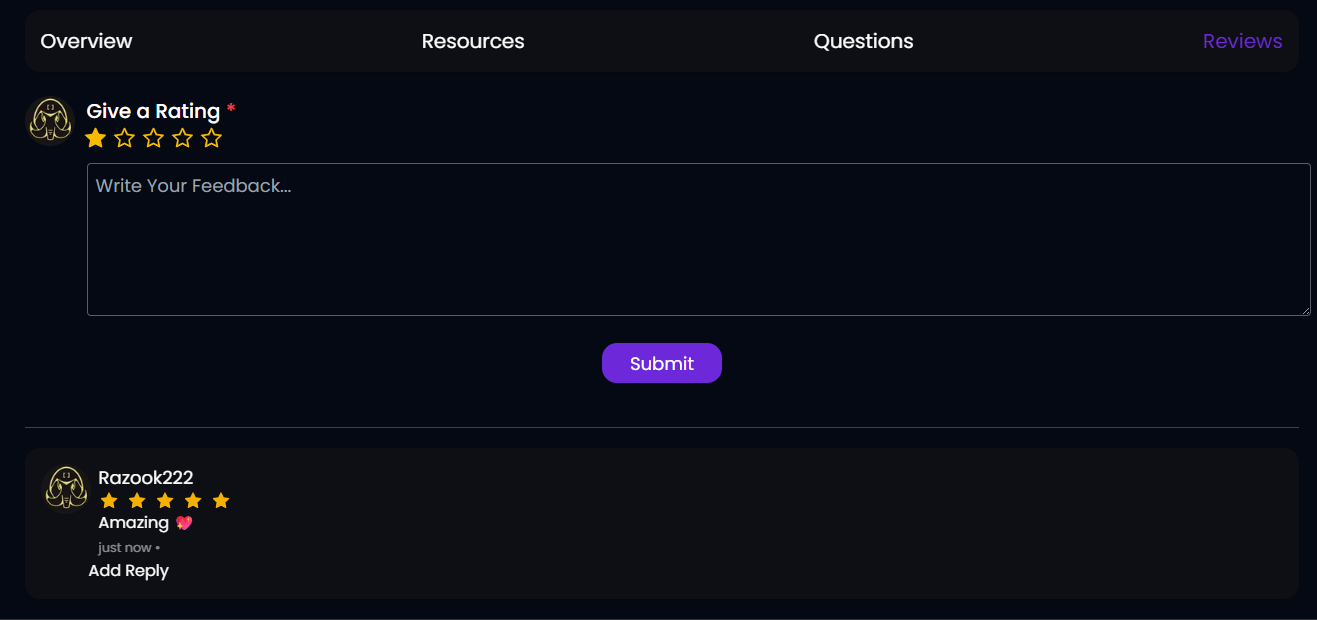Screen dimensions: 1317x620
Task: Switch to the Resources tab
Action: [473, 41]
